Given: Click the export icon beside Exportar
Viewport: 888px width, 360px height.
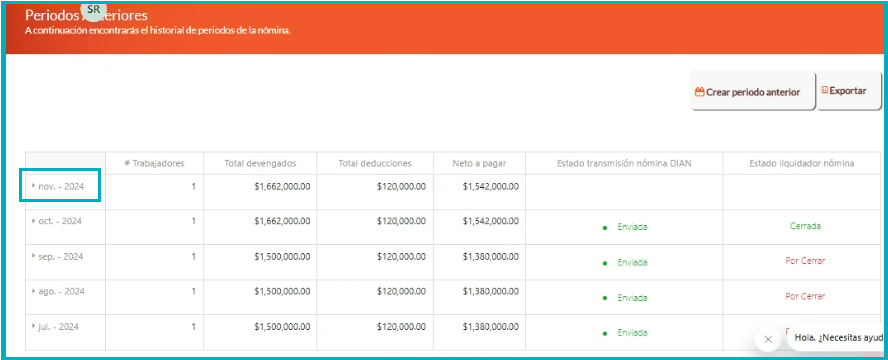Looking at the screenshot, I should click(825, 90).
